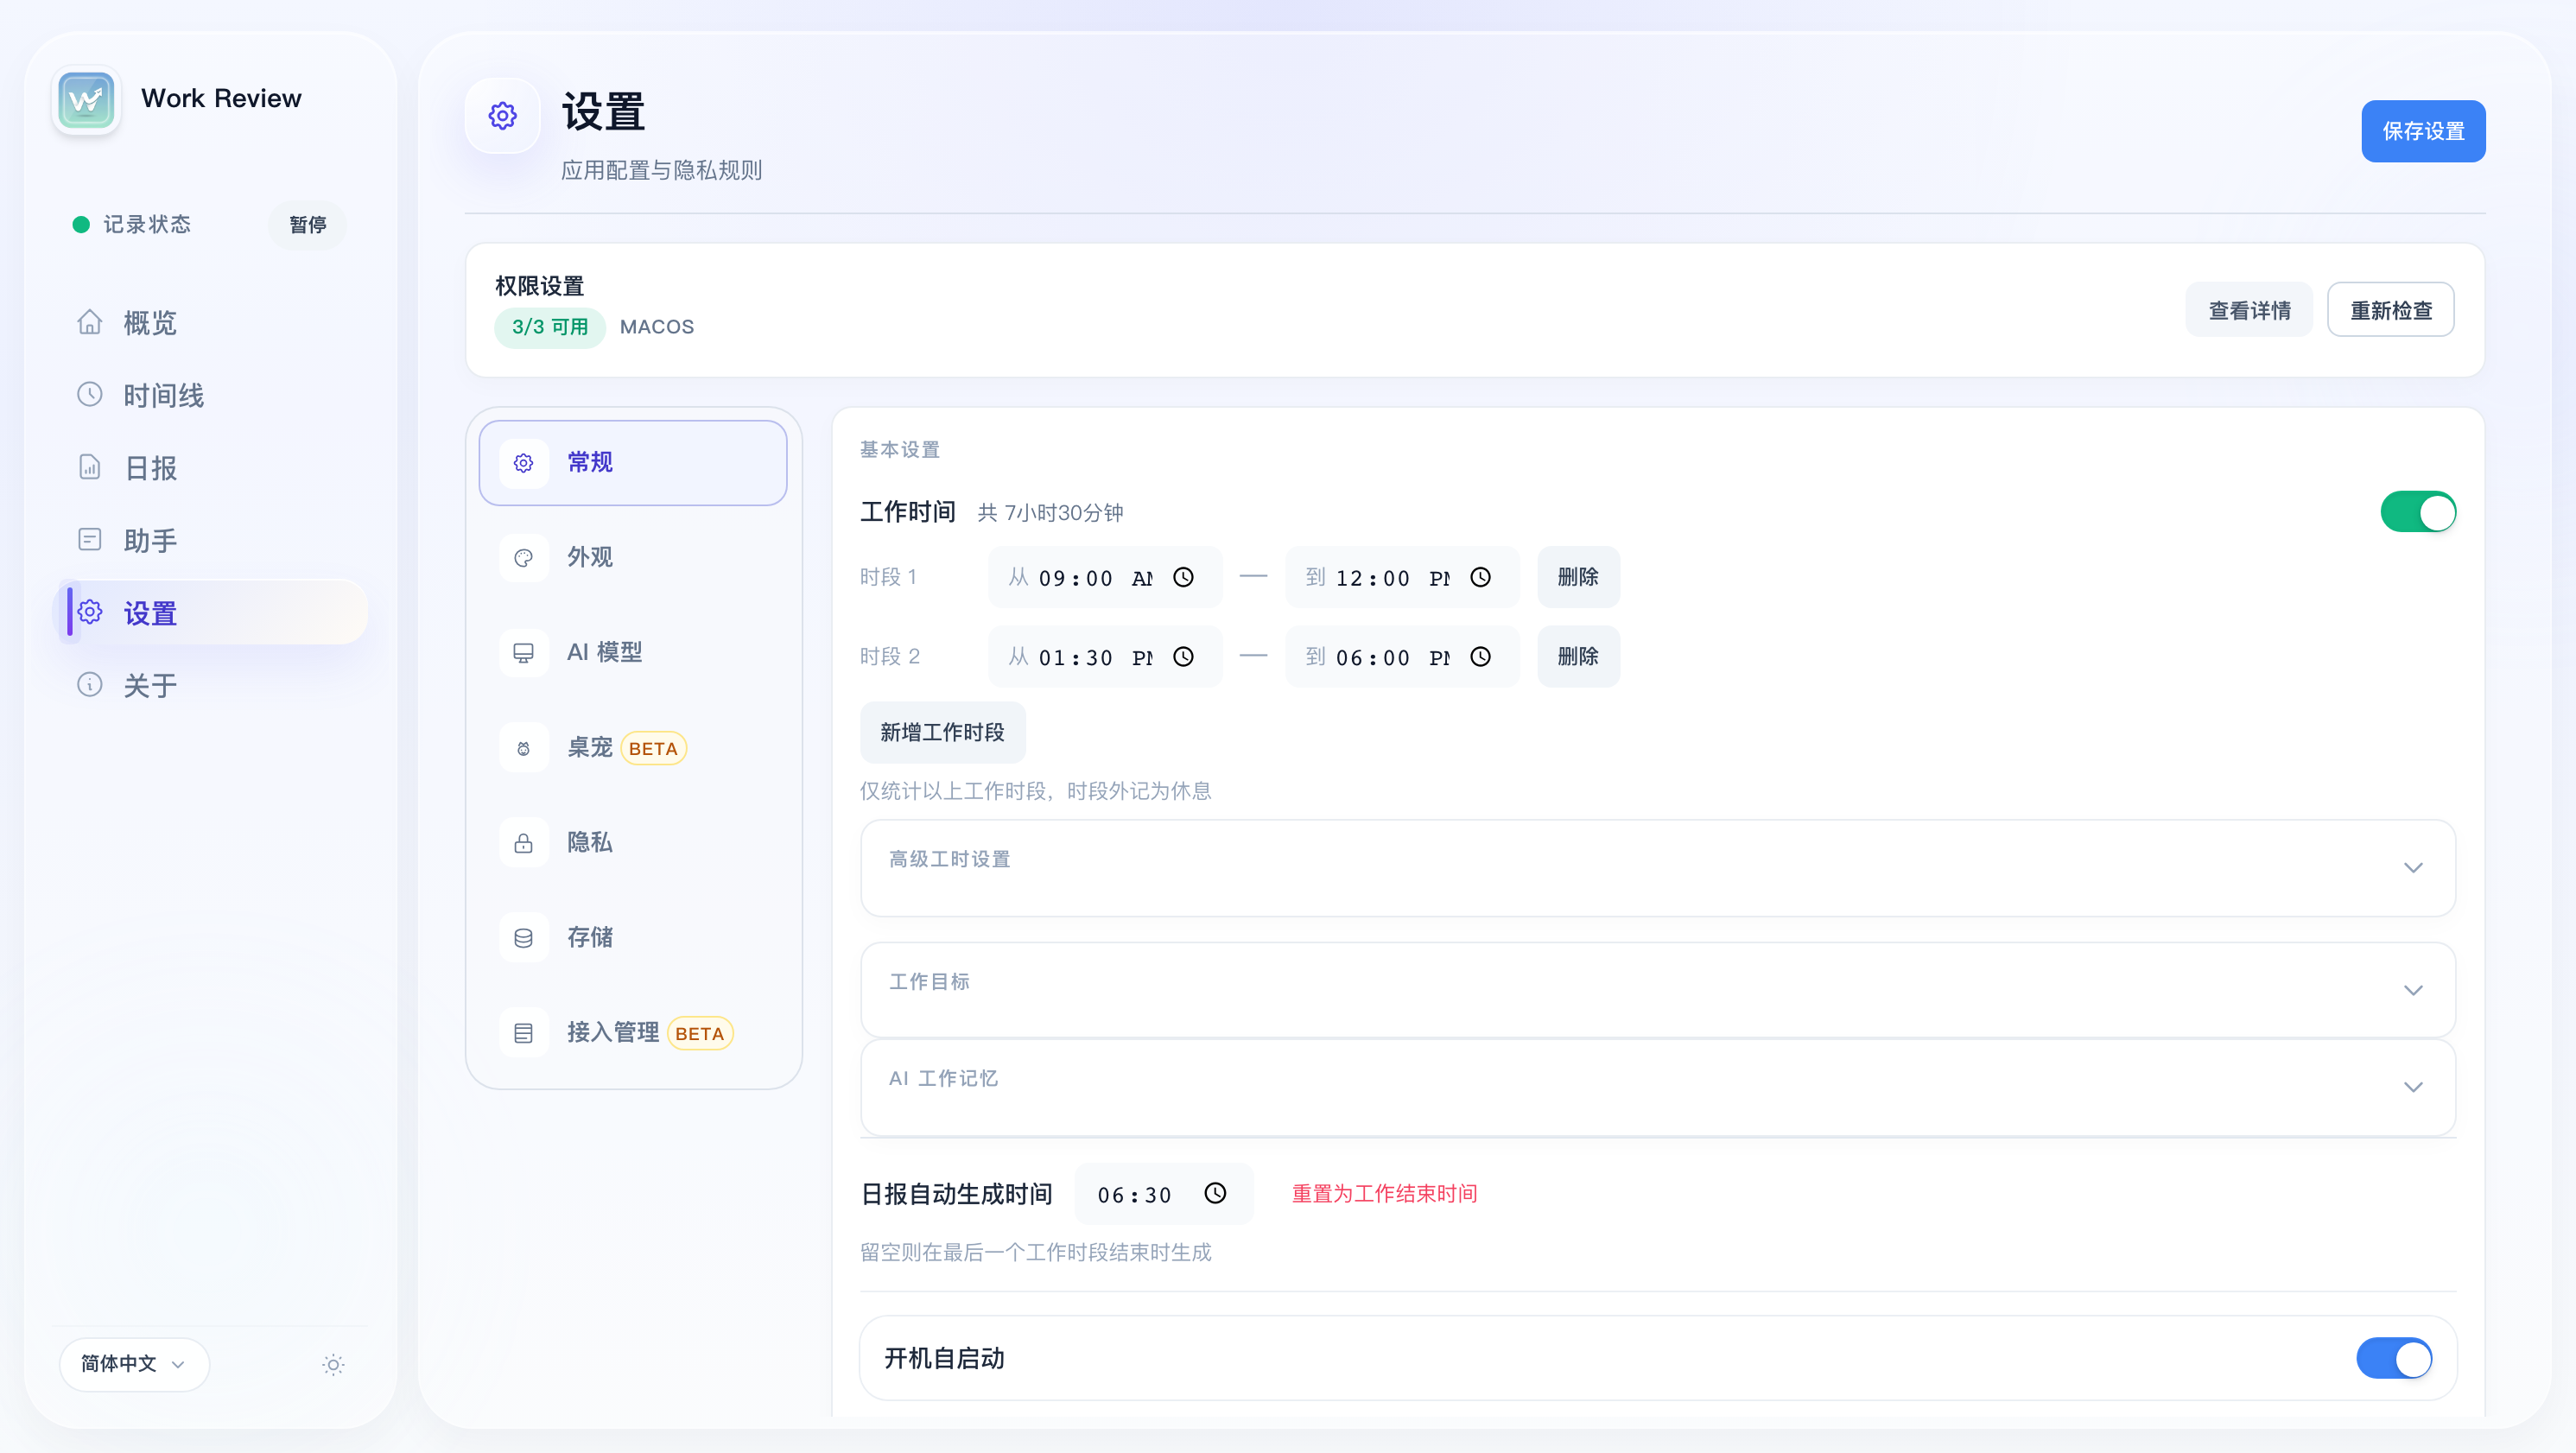Click the 保存设置 button
The width and height of the screenshot is (2576, 1453).
2423,131
